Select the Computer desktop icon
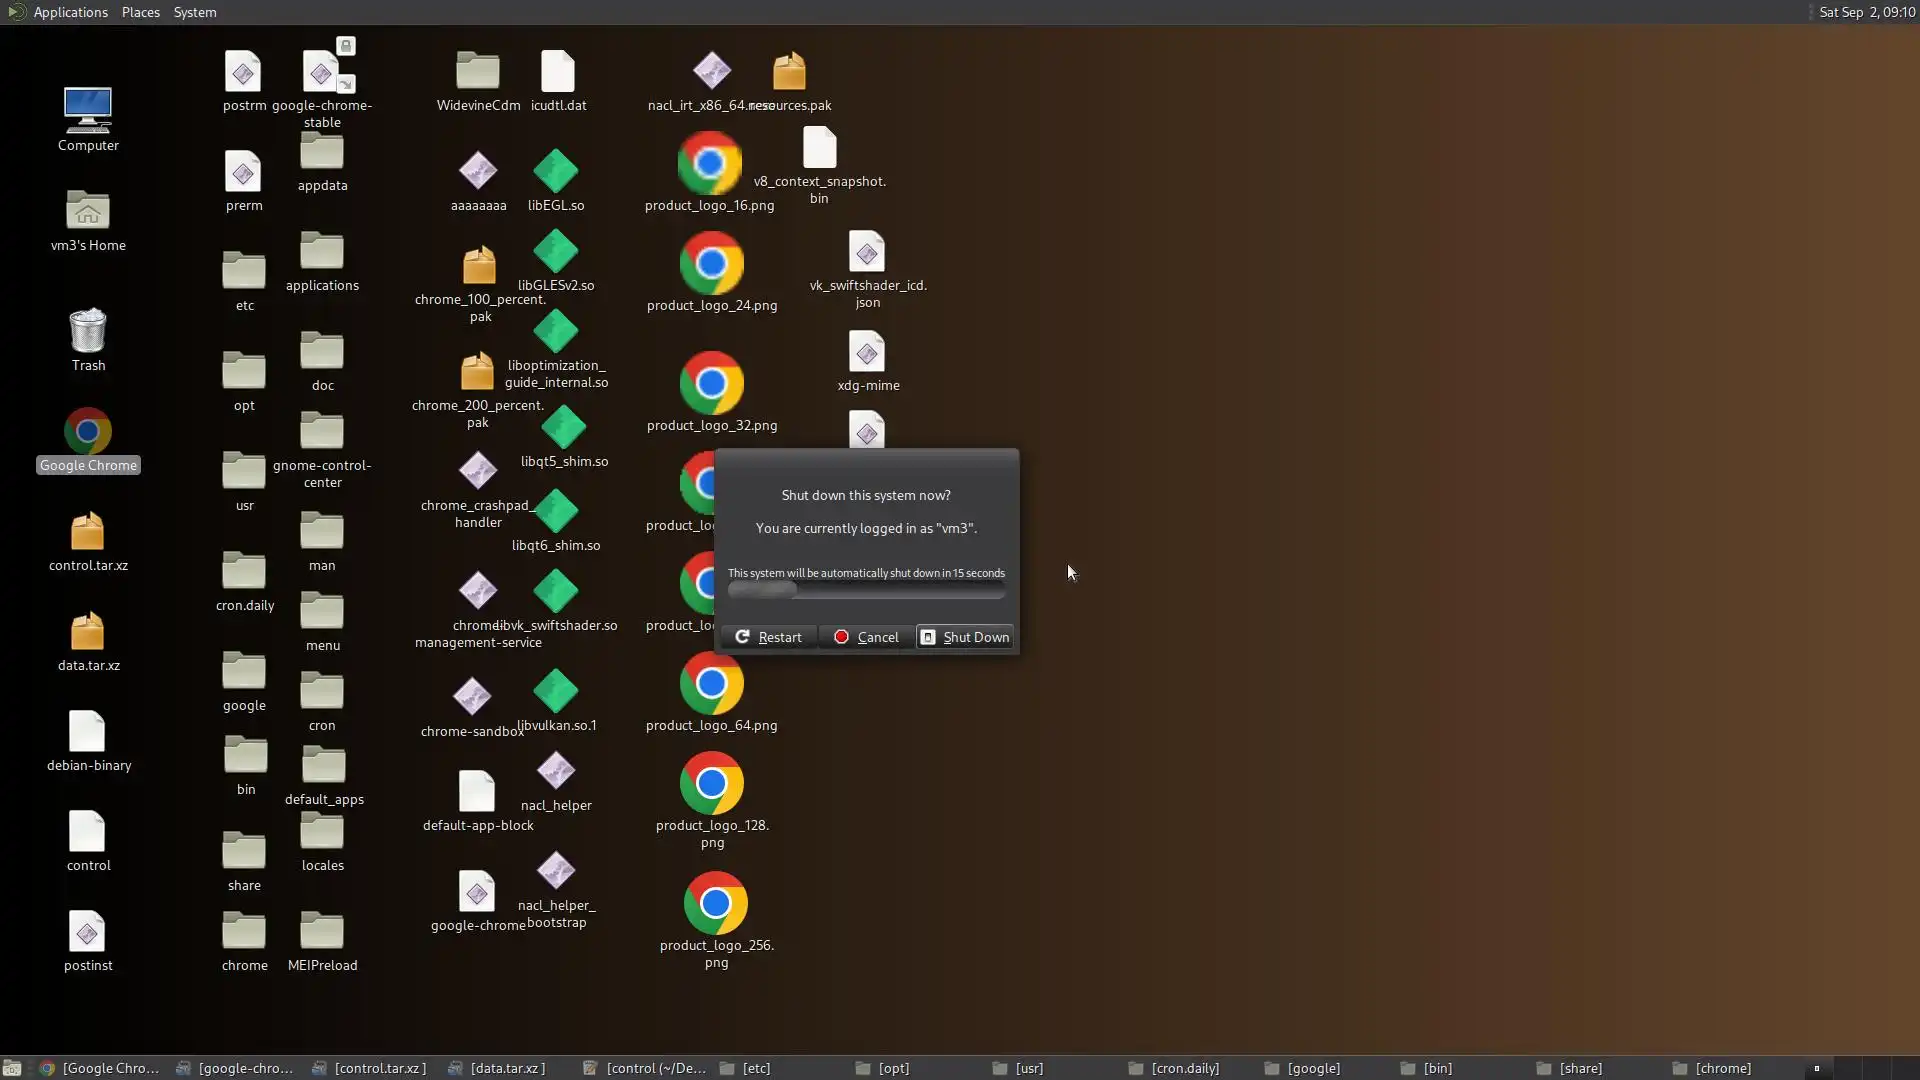 [88, 111]
